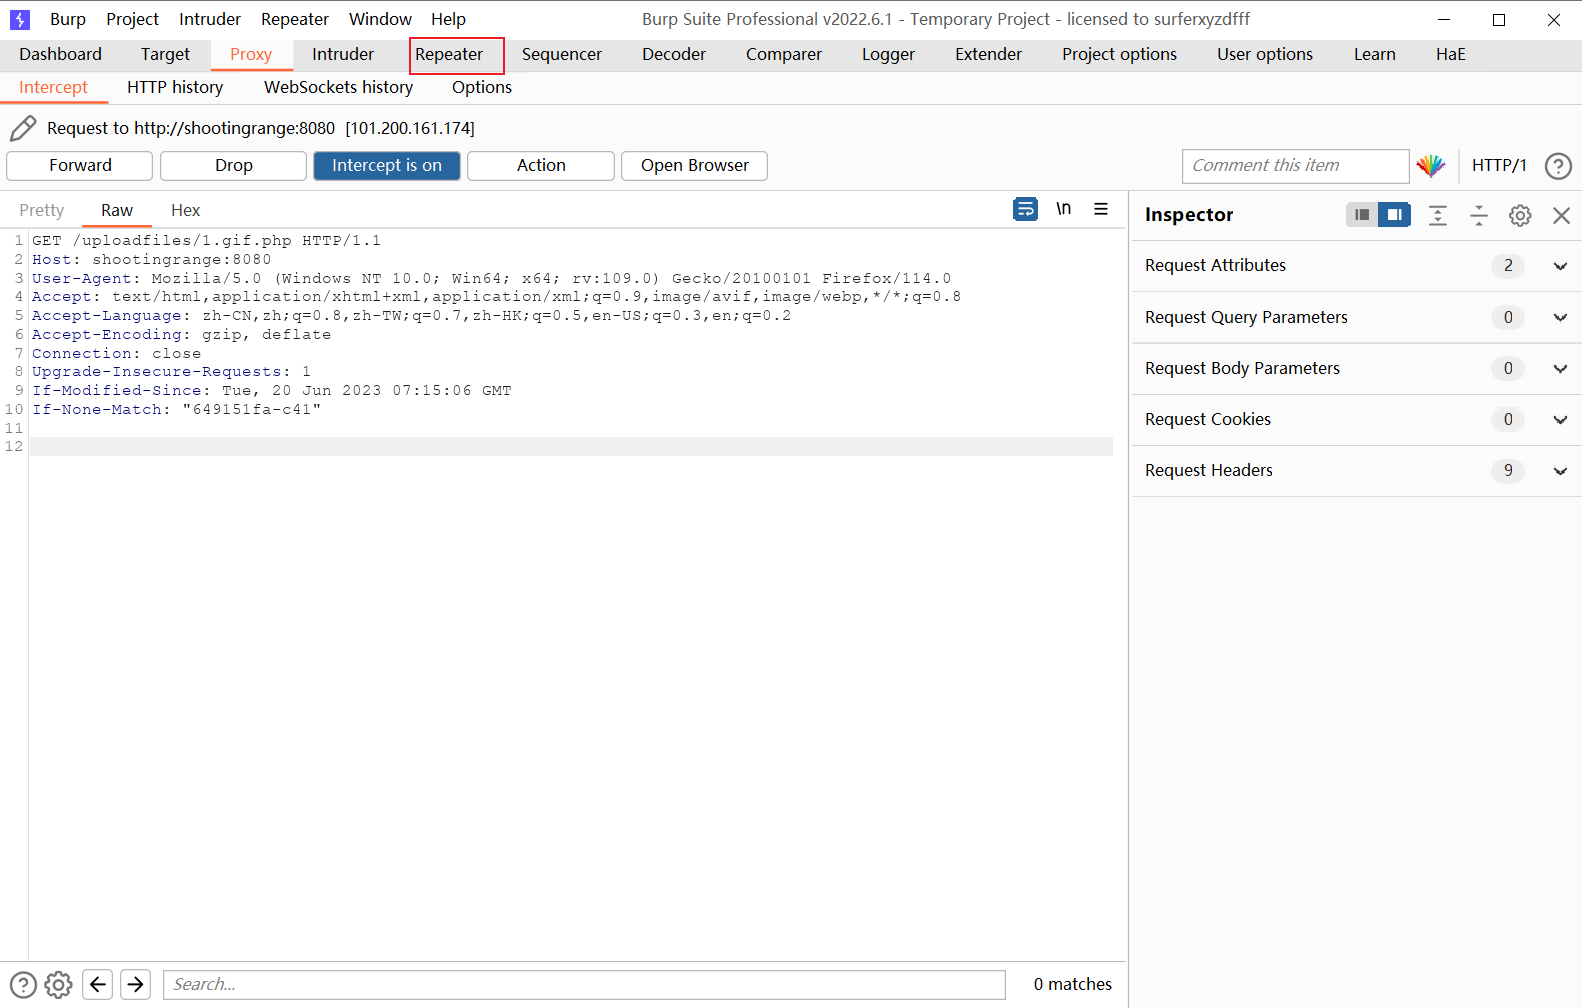Switch to the Intruder tool tab
1582x1008 pixels.
343,55
